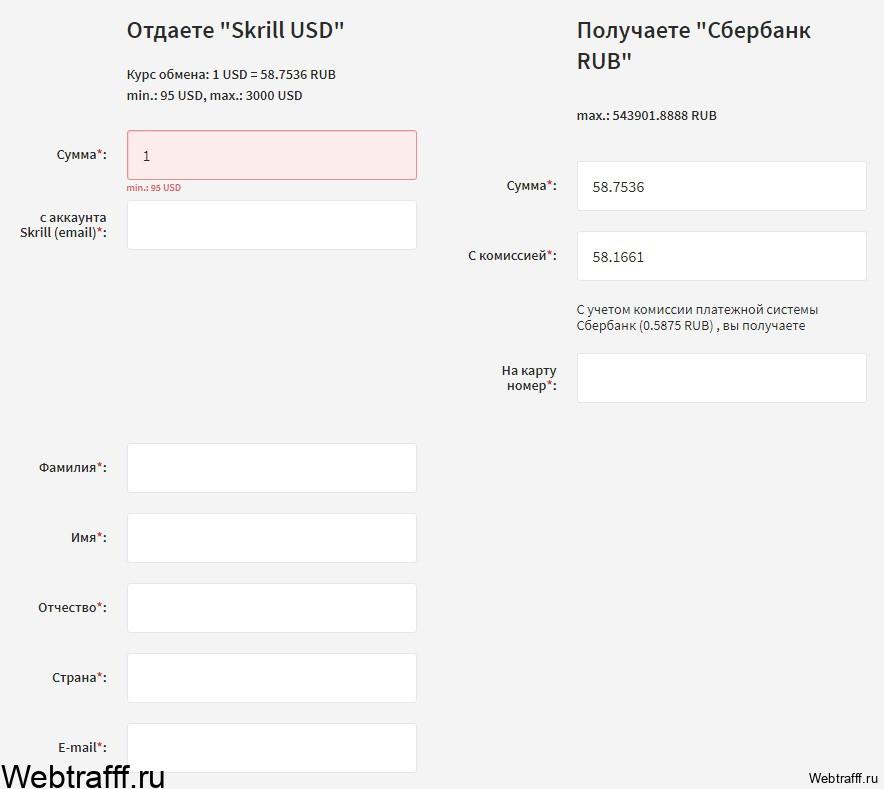The width and height of the screenshot is (884, 789).
Task: Focus the Фамилия input field
Action: [x=272, y=468]
